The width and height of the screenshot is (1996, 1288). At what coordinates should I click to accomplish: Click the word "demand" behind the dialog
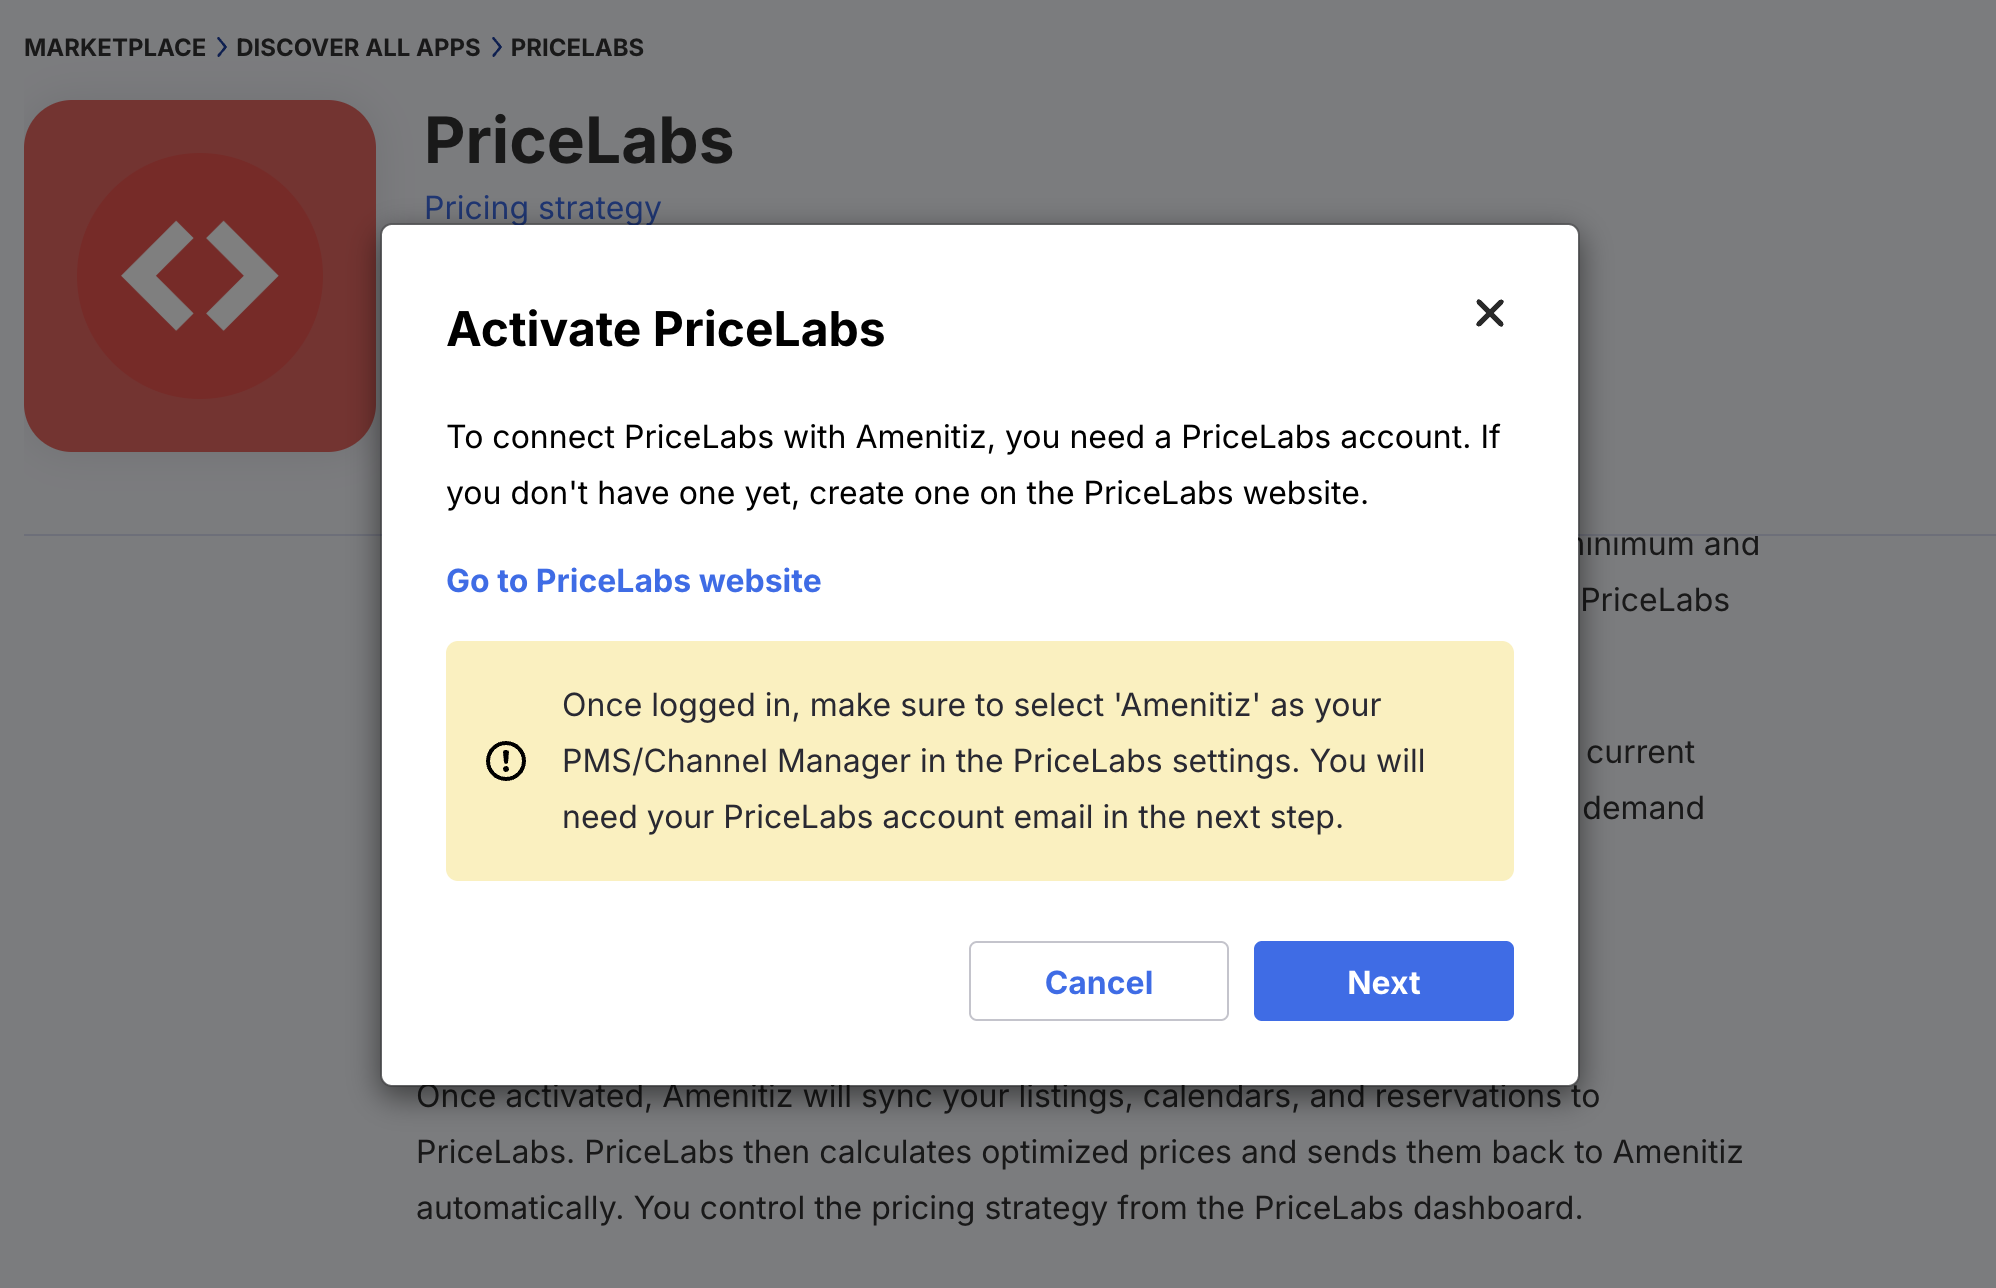1643,808
